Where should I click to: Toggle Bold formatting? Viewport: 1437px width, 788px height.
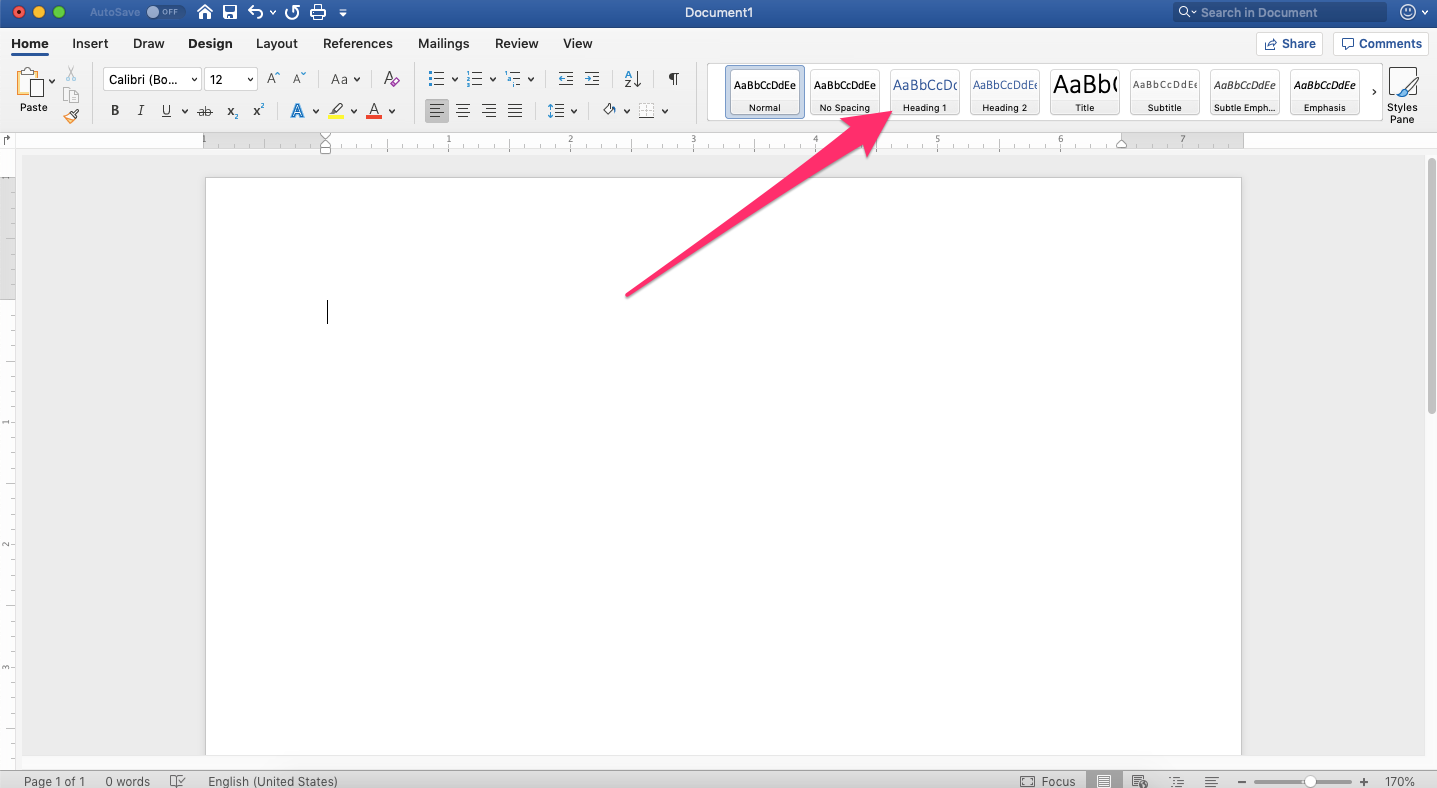click(x=115, y=111)
